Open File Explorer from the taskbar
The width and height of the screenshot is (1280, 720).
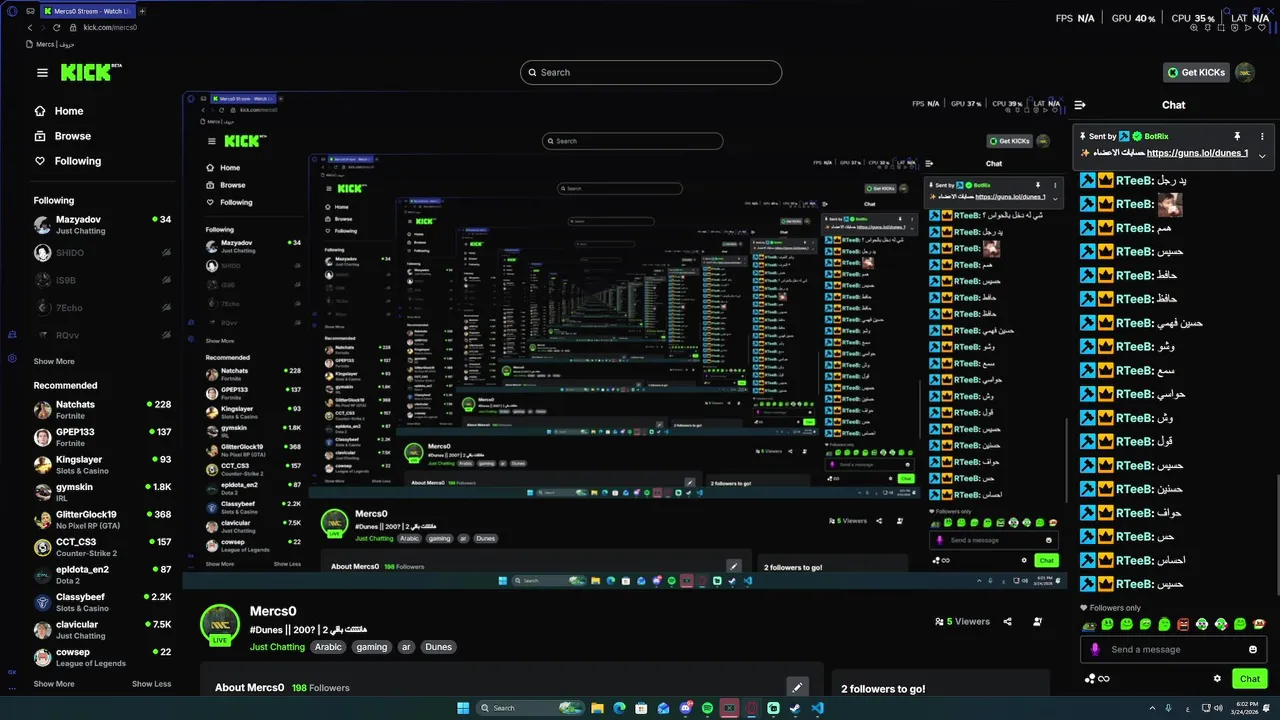(597, 708)
